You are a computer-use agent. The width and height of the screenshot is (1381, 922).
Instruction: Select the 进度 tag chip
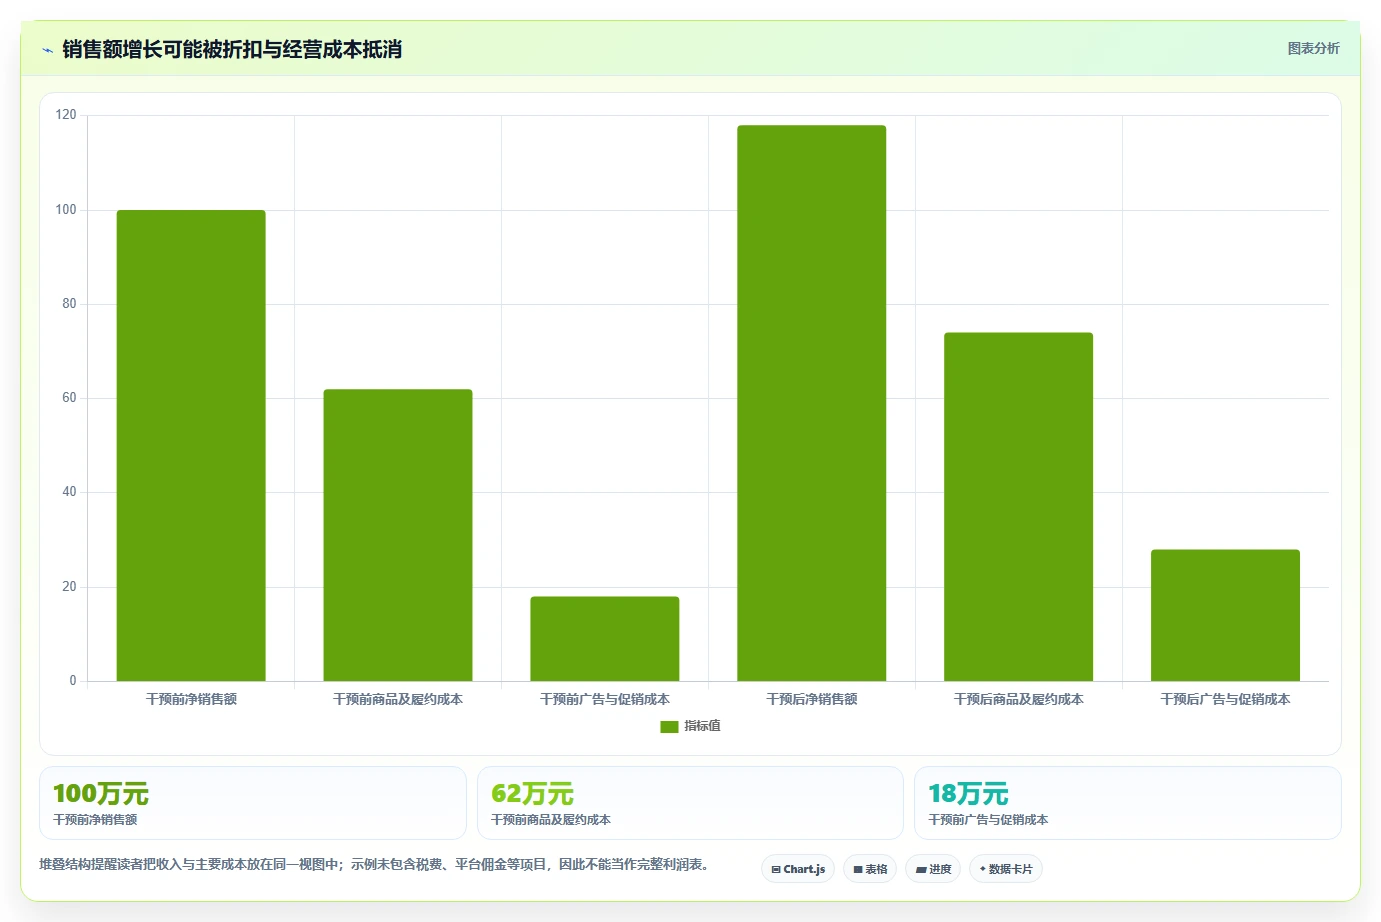click(933, 869)
